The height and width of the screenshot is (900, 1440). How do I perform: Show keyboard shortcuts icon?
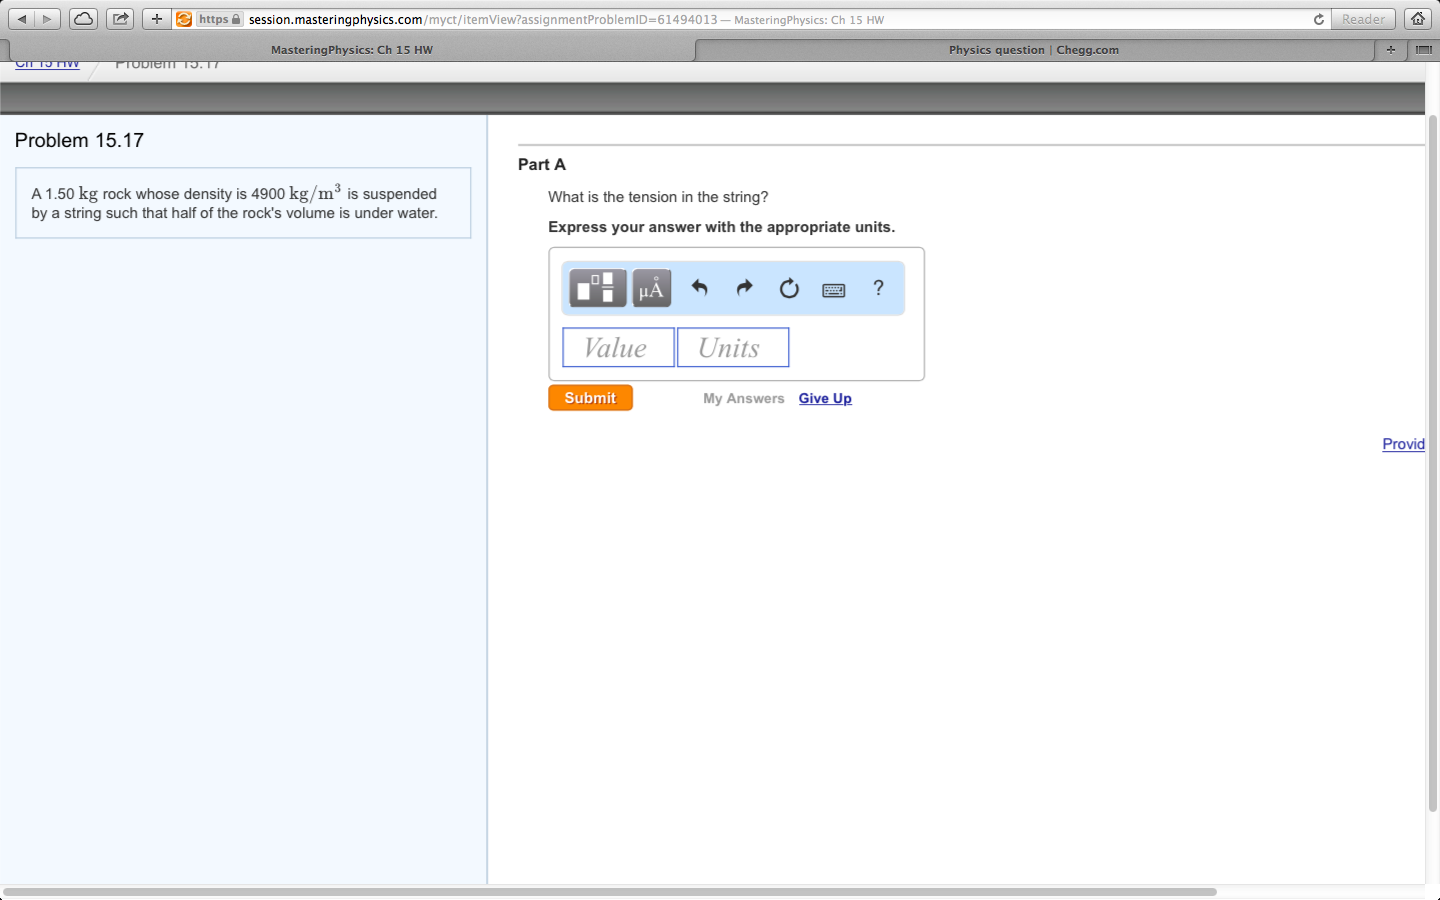[x=834, y=290]
